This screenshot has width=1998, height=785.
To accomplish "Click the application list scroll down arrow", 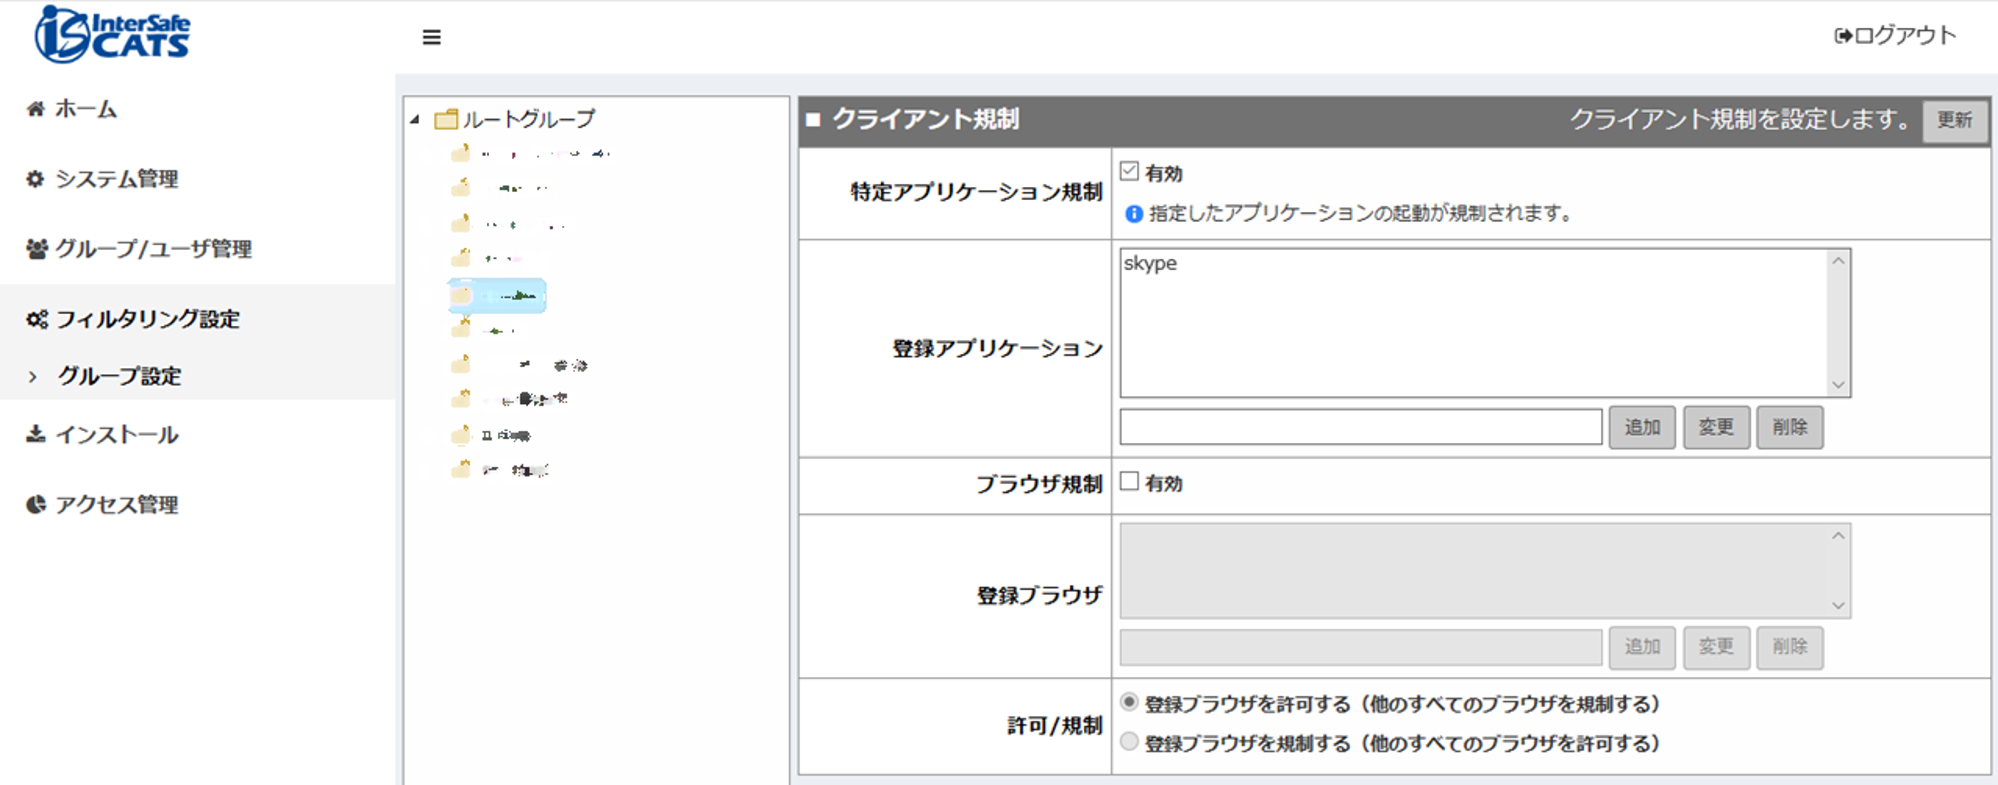I will point(1838,385).
